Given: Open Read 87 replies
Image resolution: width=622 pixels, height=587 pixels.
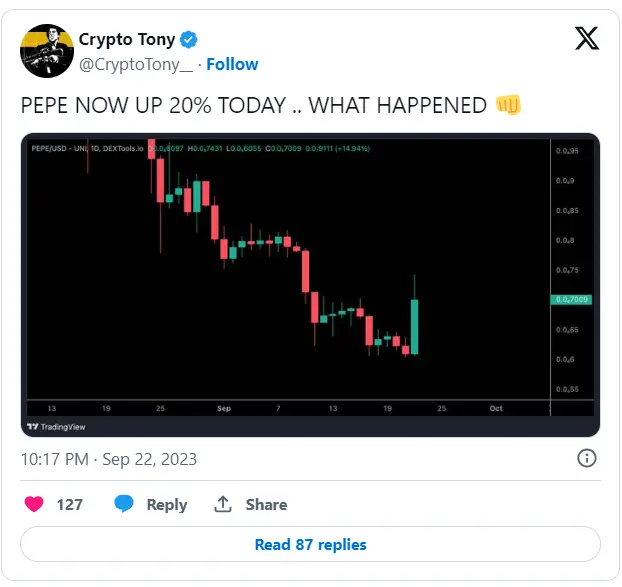Looking at the screenshot, I should [x=310, y=544].
